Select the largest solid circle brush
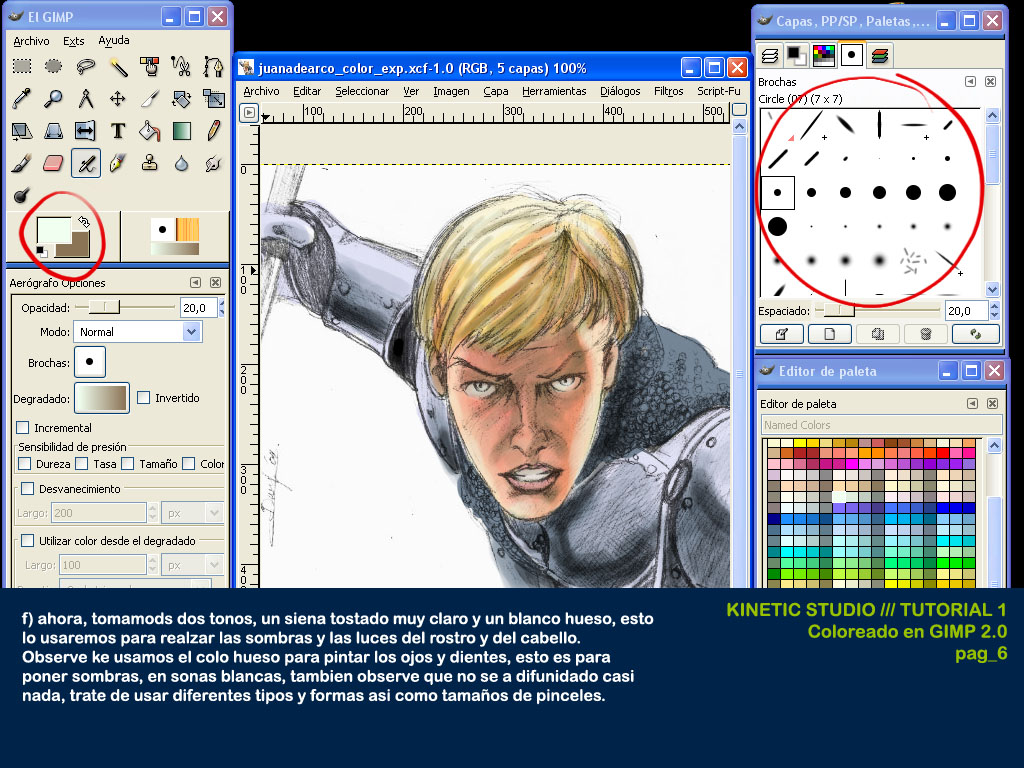The width and height of the screenshot is (1024, 768). click(x=777, y=227)
